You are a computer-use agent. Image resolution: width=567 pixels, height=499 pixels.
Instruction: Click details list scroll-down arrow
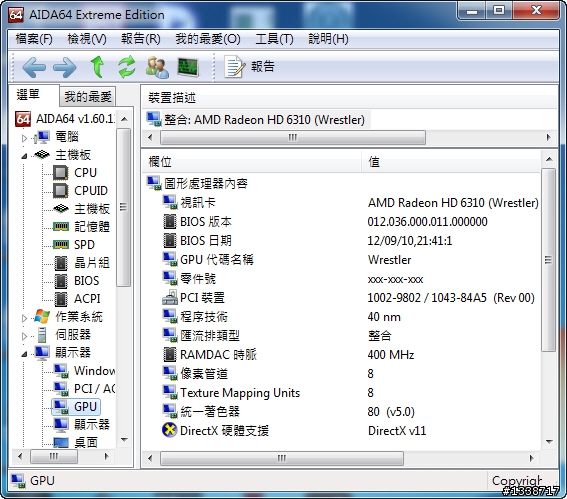click(x=549, y=442)
